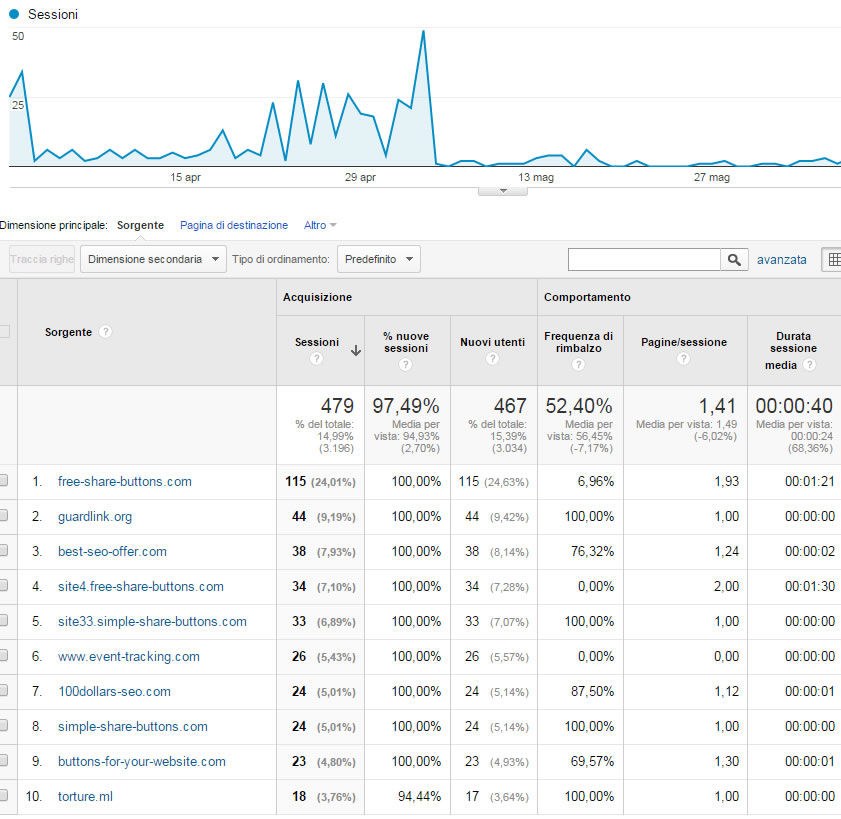
Task: Check the site4.free-share-buttons.com row checkbox
Action: point(3,585)
